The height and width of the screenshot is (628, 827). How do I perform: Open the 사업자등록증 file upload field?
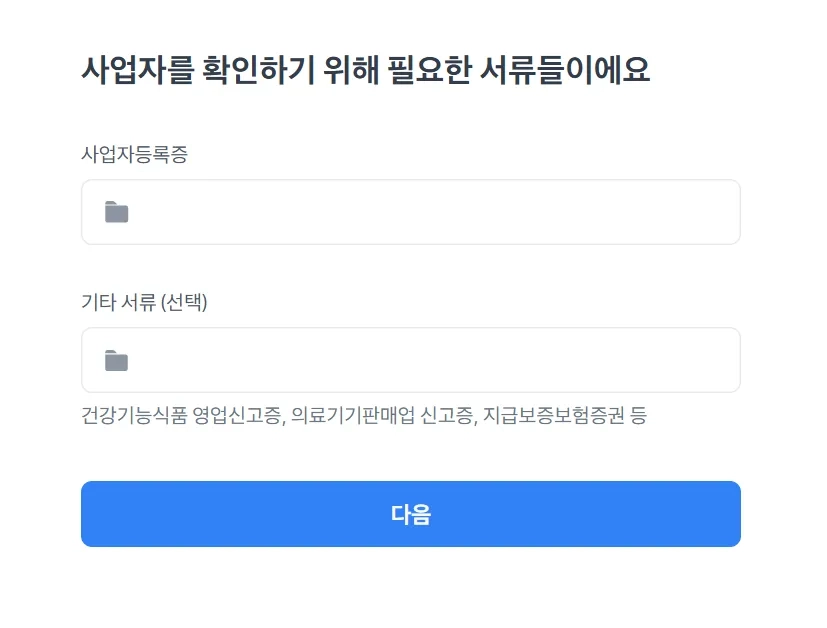point(411,212)
